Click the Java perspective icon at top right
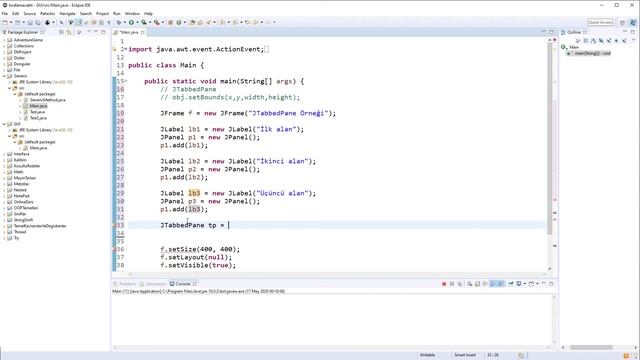 (x=633, y=22)
